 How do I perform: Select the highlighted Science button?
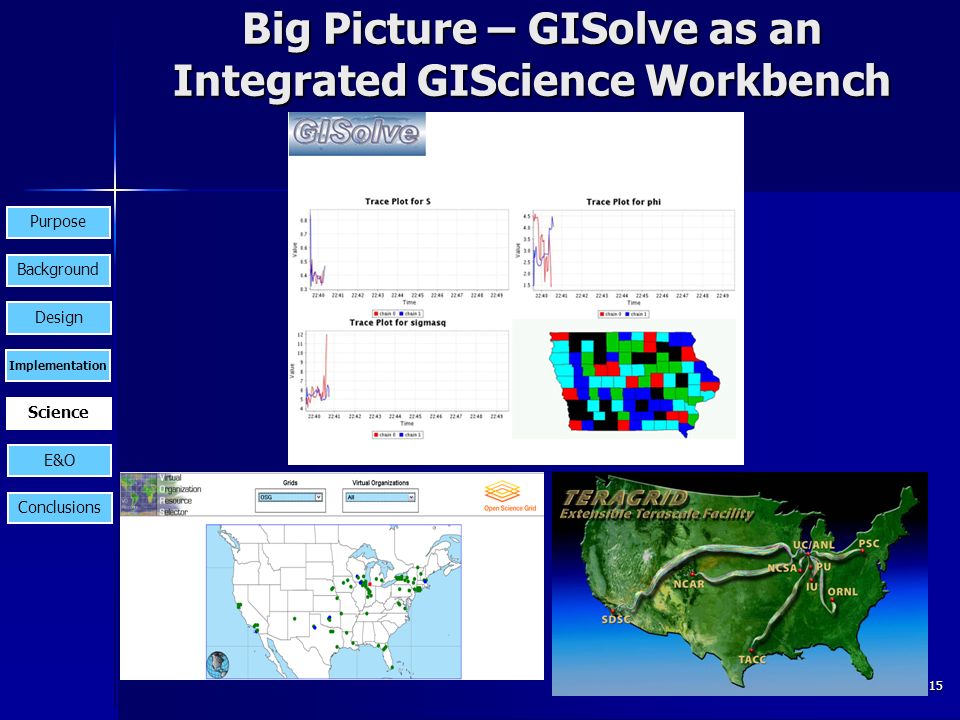tap(59, 413)
